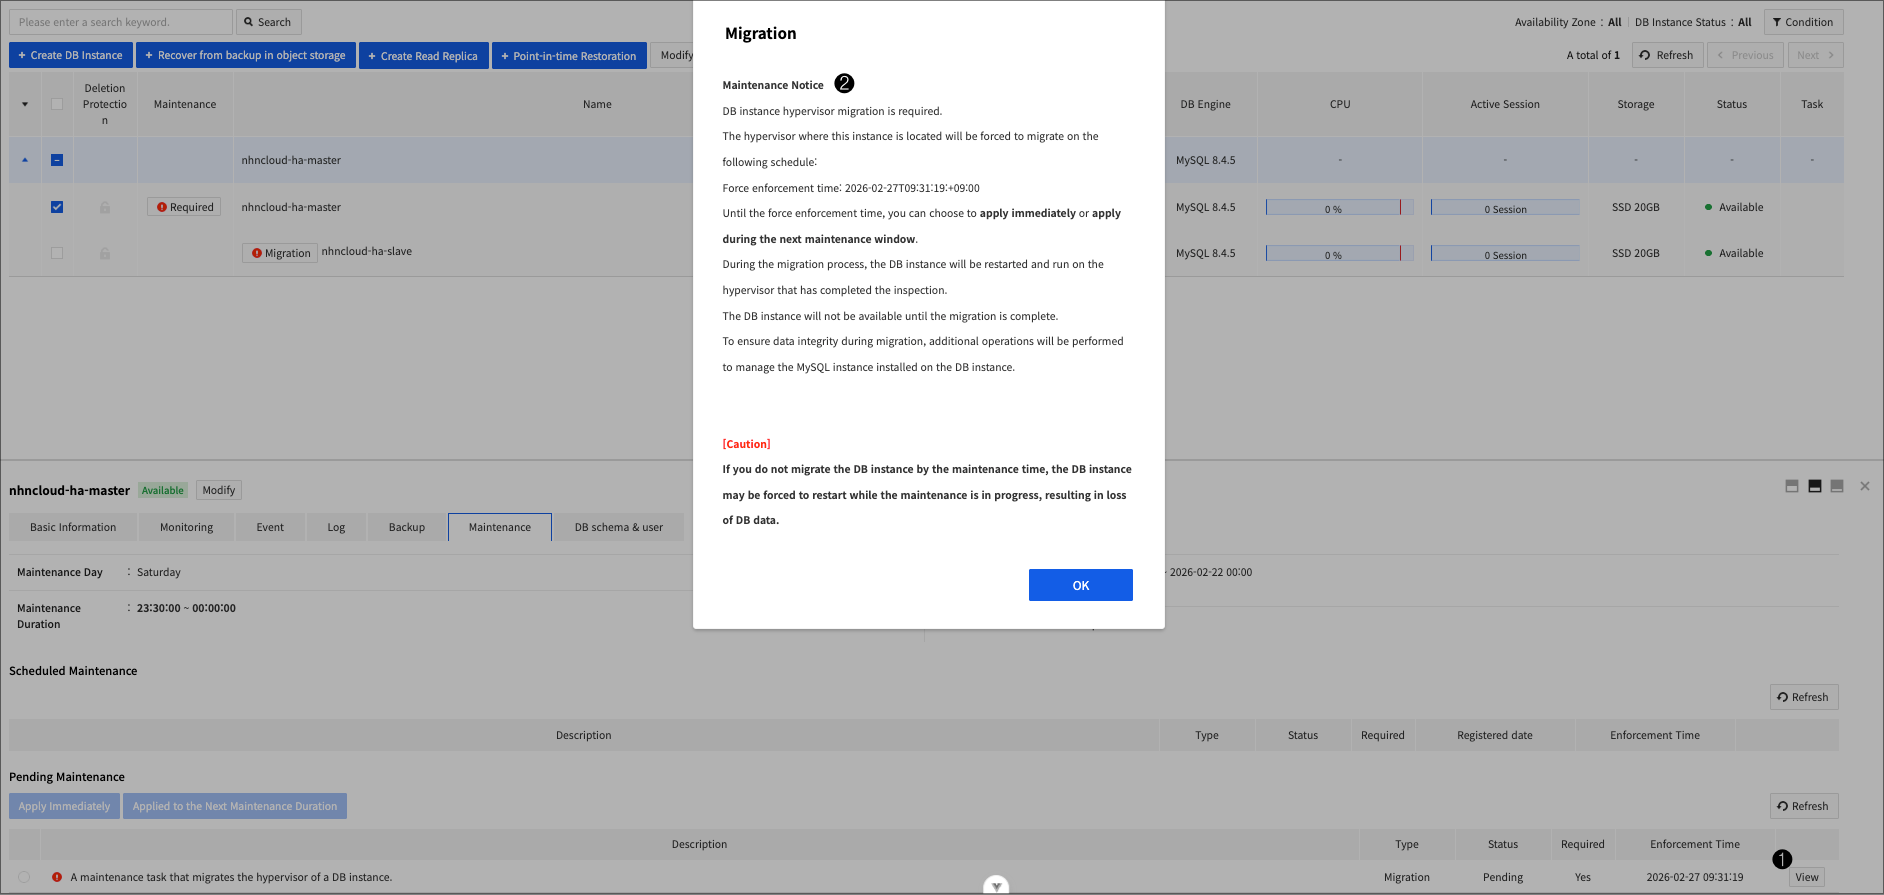The image size is (1884, 895).
Task: Click 'nhncloud-ha-slave' instance name
Action: [x=367, y=251]
